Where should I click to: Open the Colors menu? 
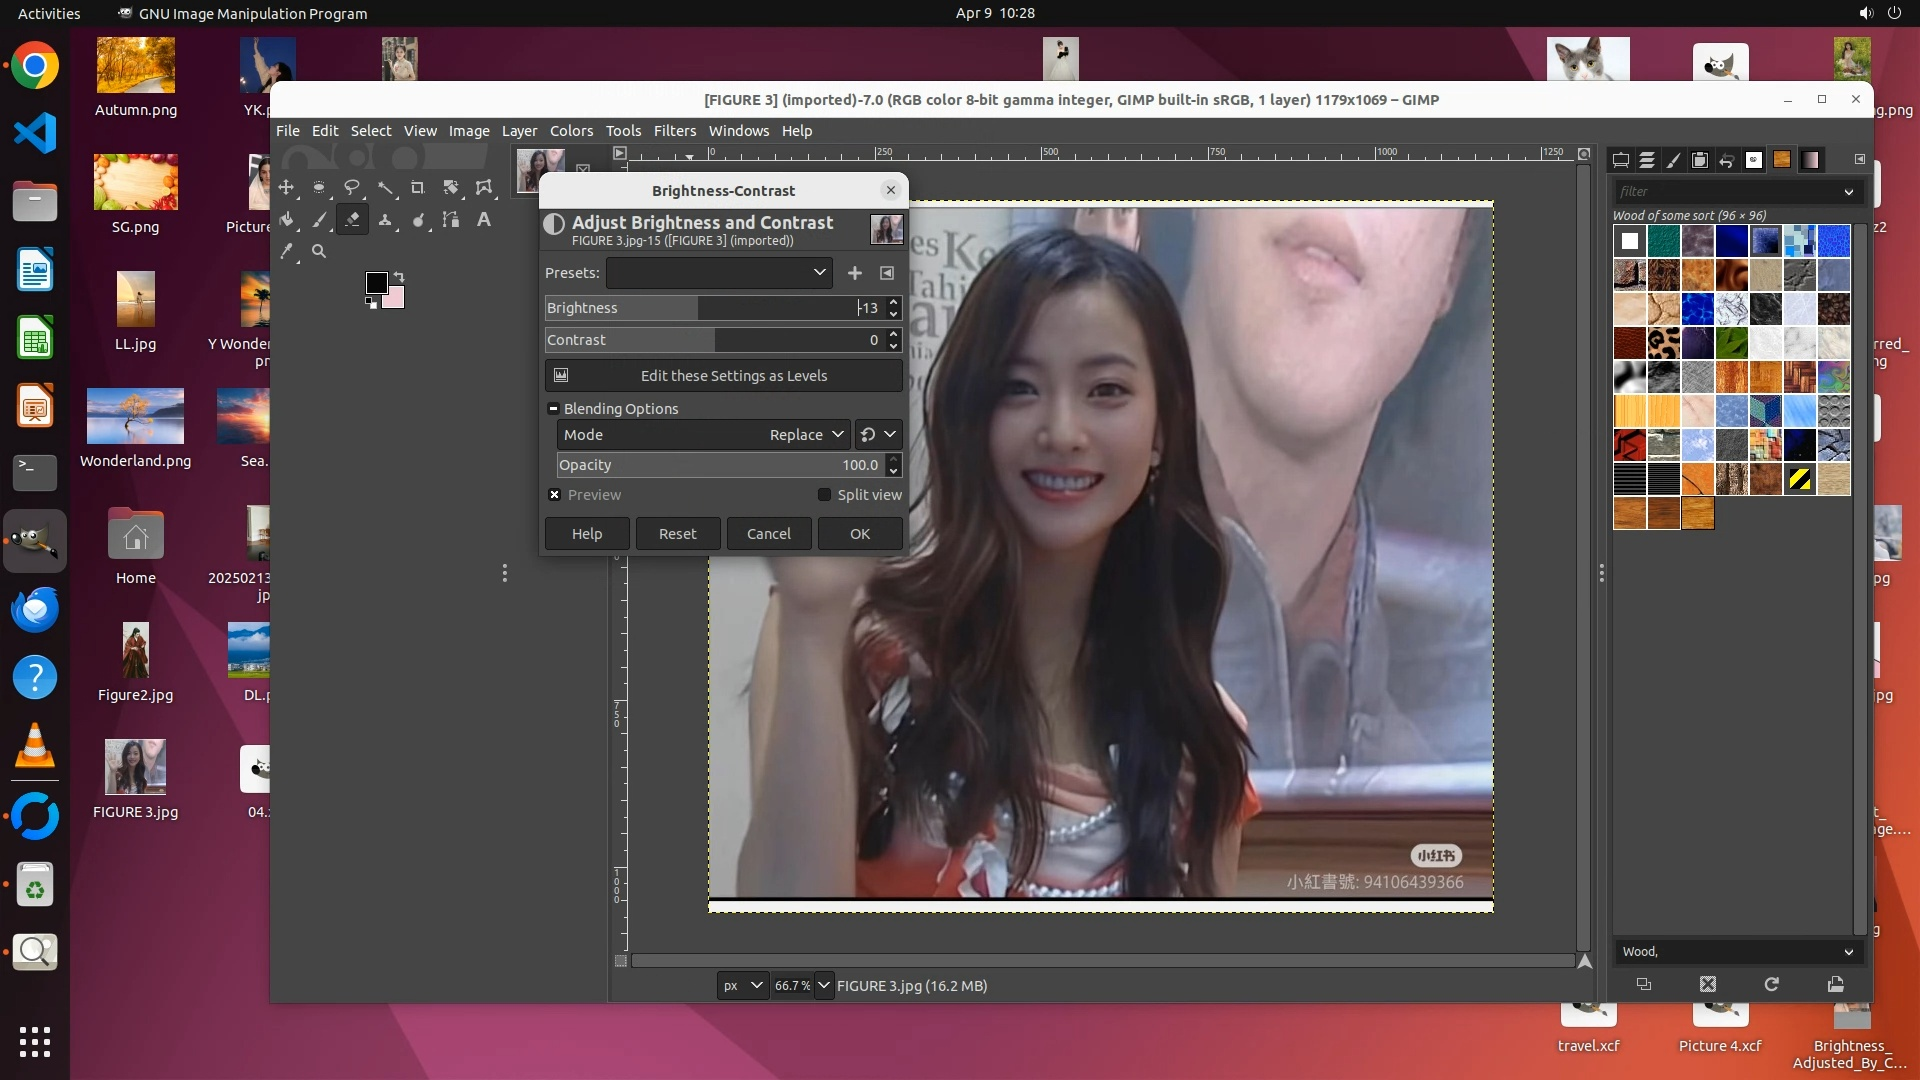click(571, 130)
